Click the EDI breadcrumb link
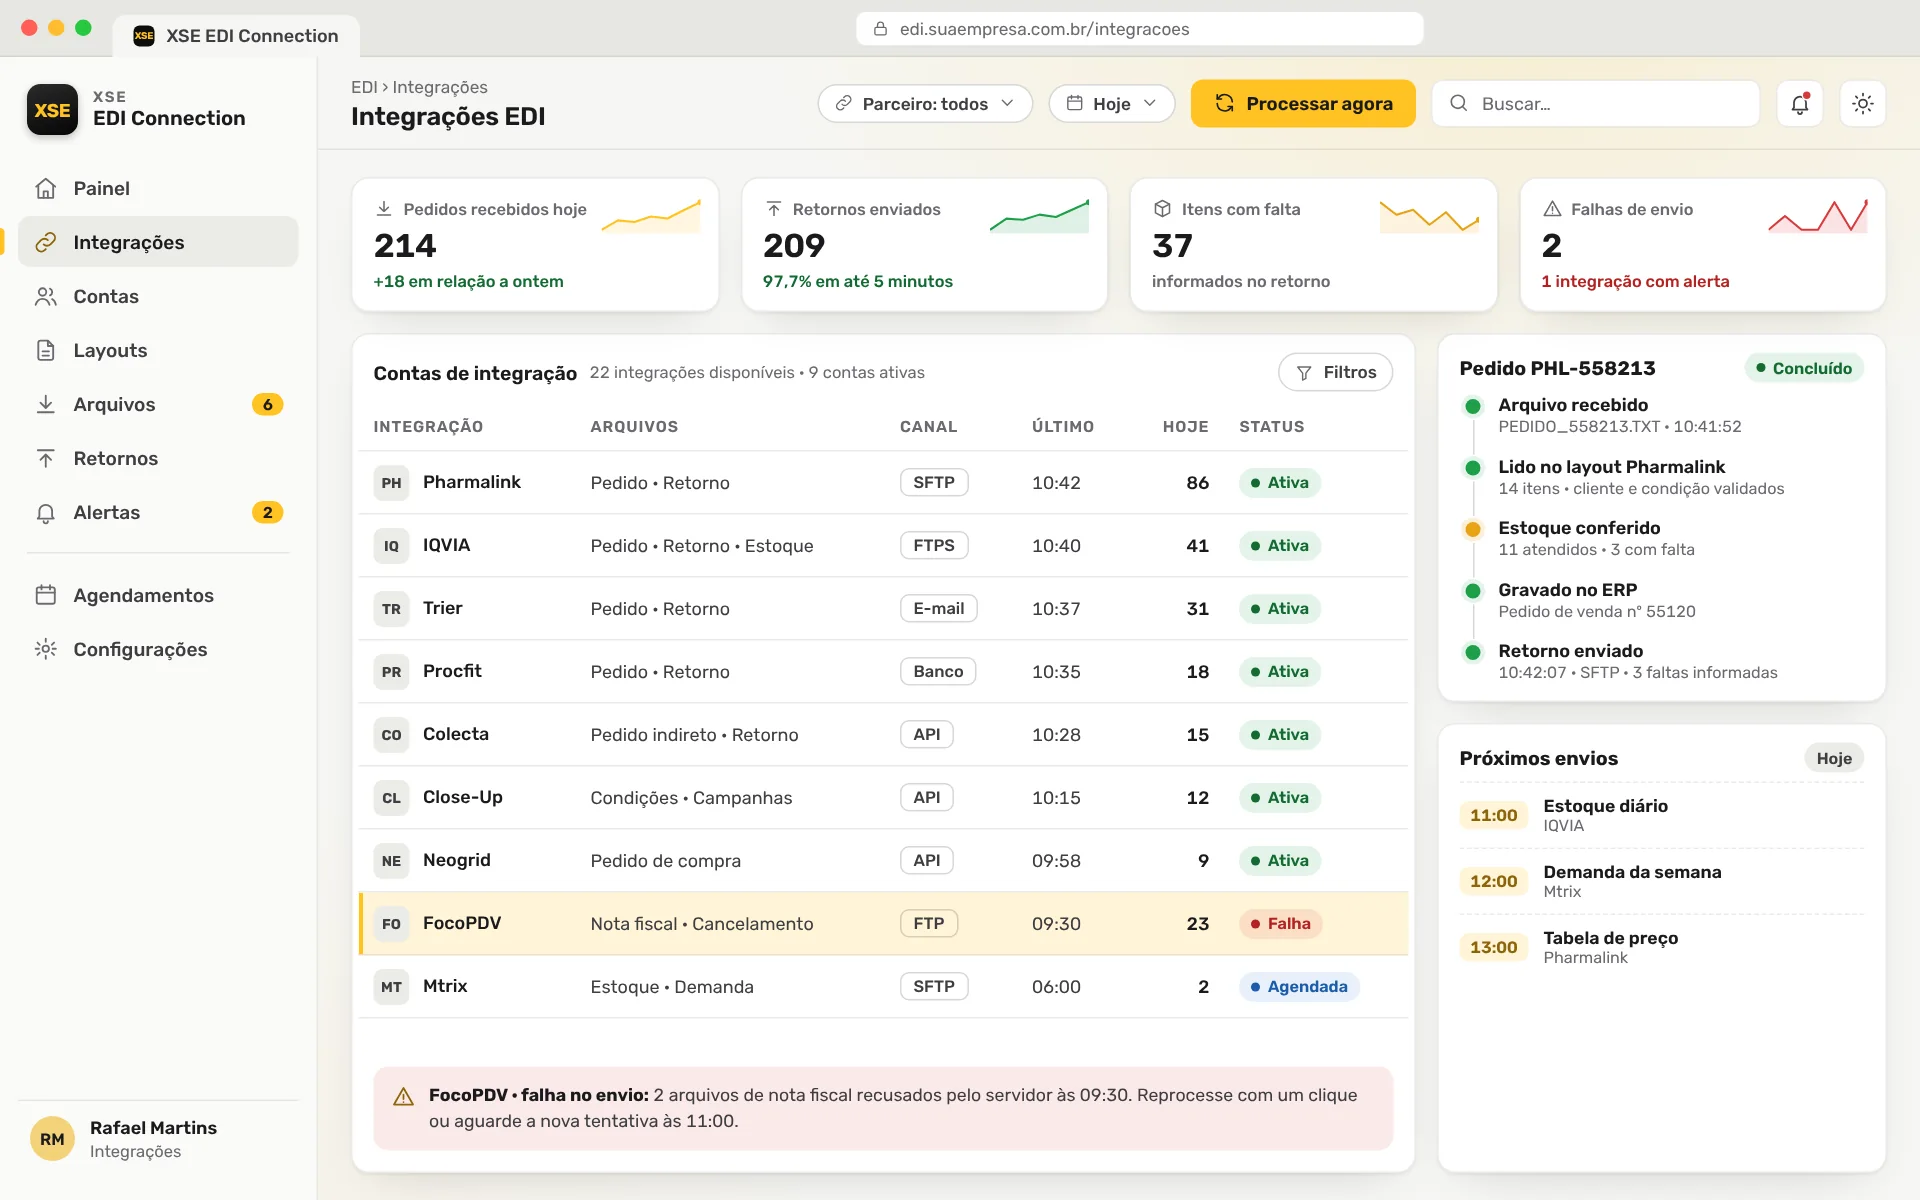Screen dimensions: 1920x1200 (x=364, y=87)
